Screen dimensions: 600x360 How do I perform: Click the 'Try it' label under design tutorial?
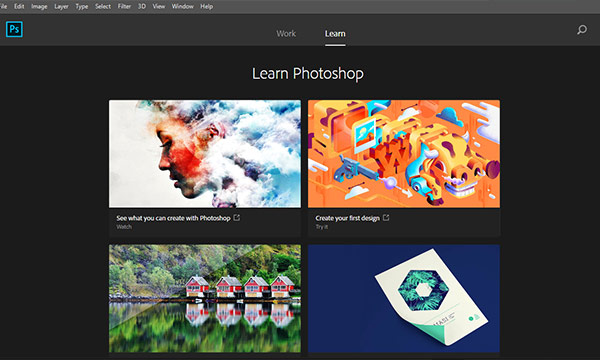[x=322, y=227]
